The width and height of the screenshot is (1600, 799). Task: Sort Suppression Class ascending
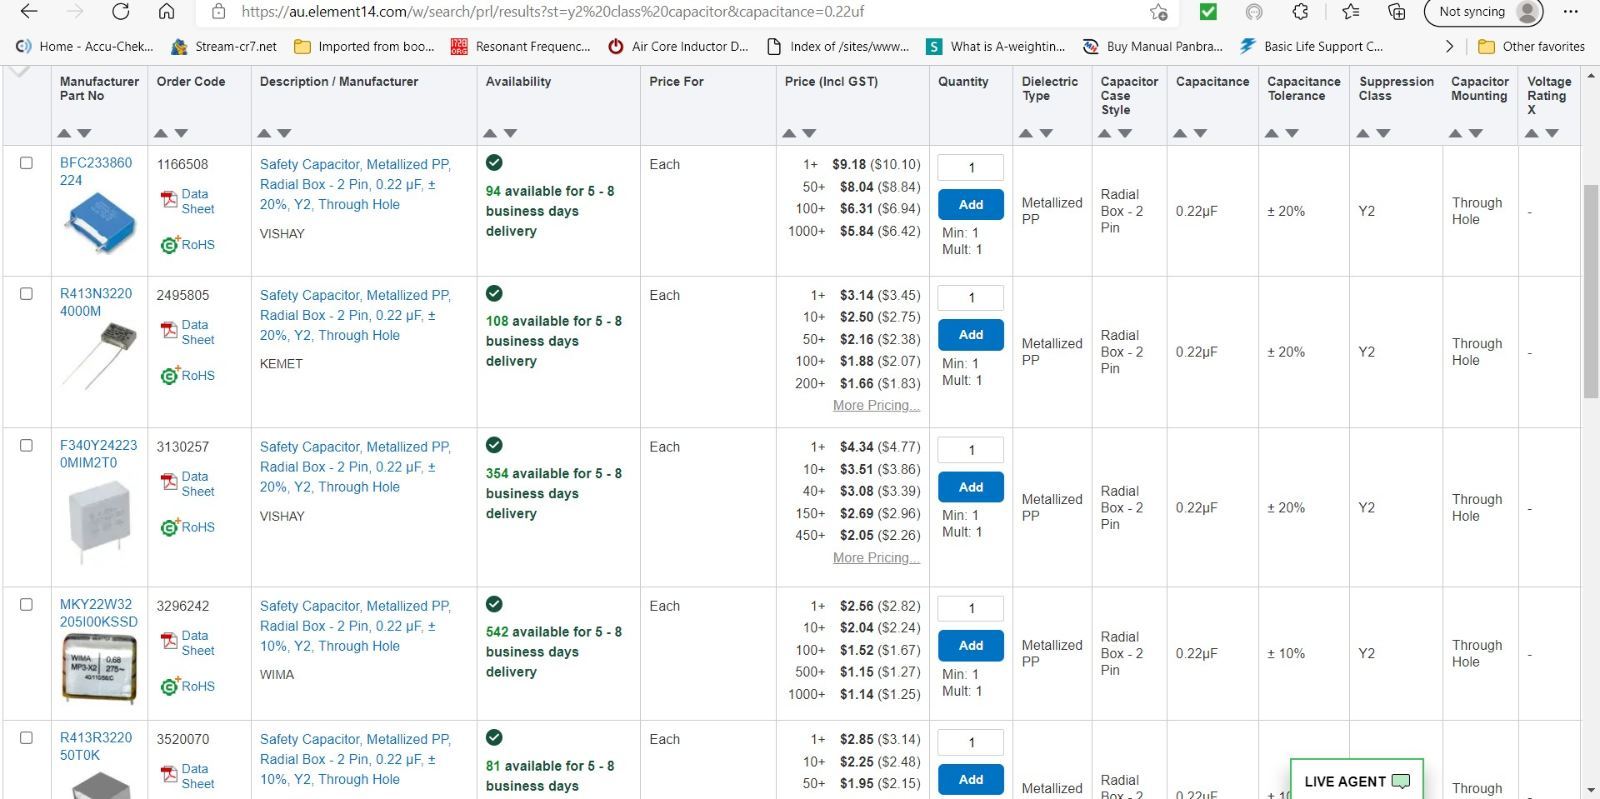click(1364, 133)
